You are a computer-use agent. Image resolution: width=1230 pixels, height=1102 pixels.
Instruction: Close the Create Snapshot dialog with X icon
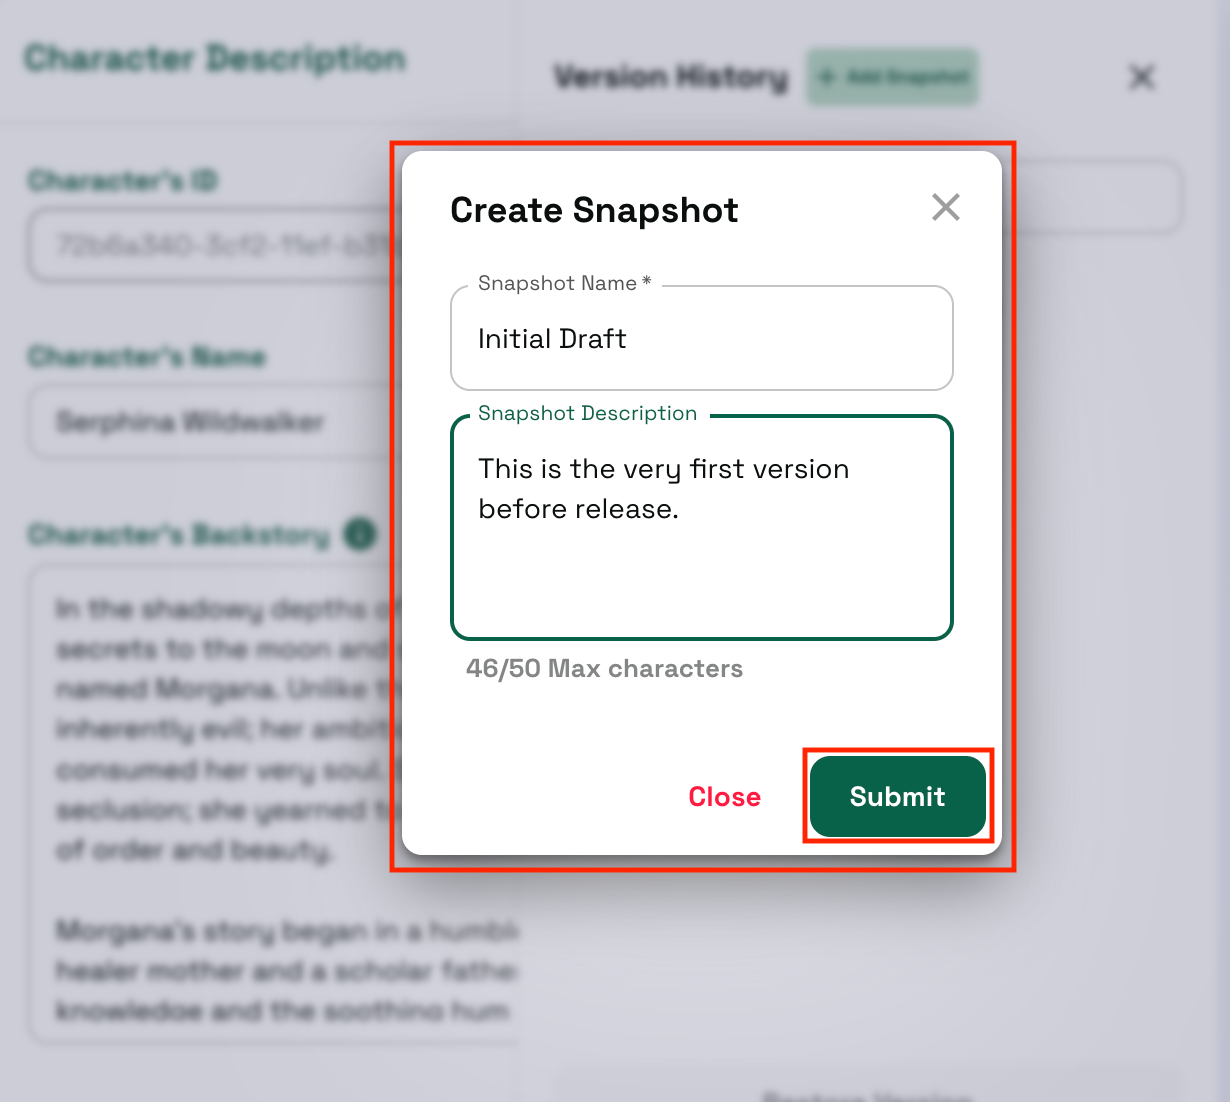(945, 208)
